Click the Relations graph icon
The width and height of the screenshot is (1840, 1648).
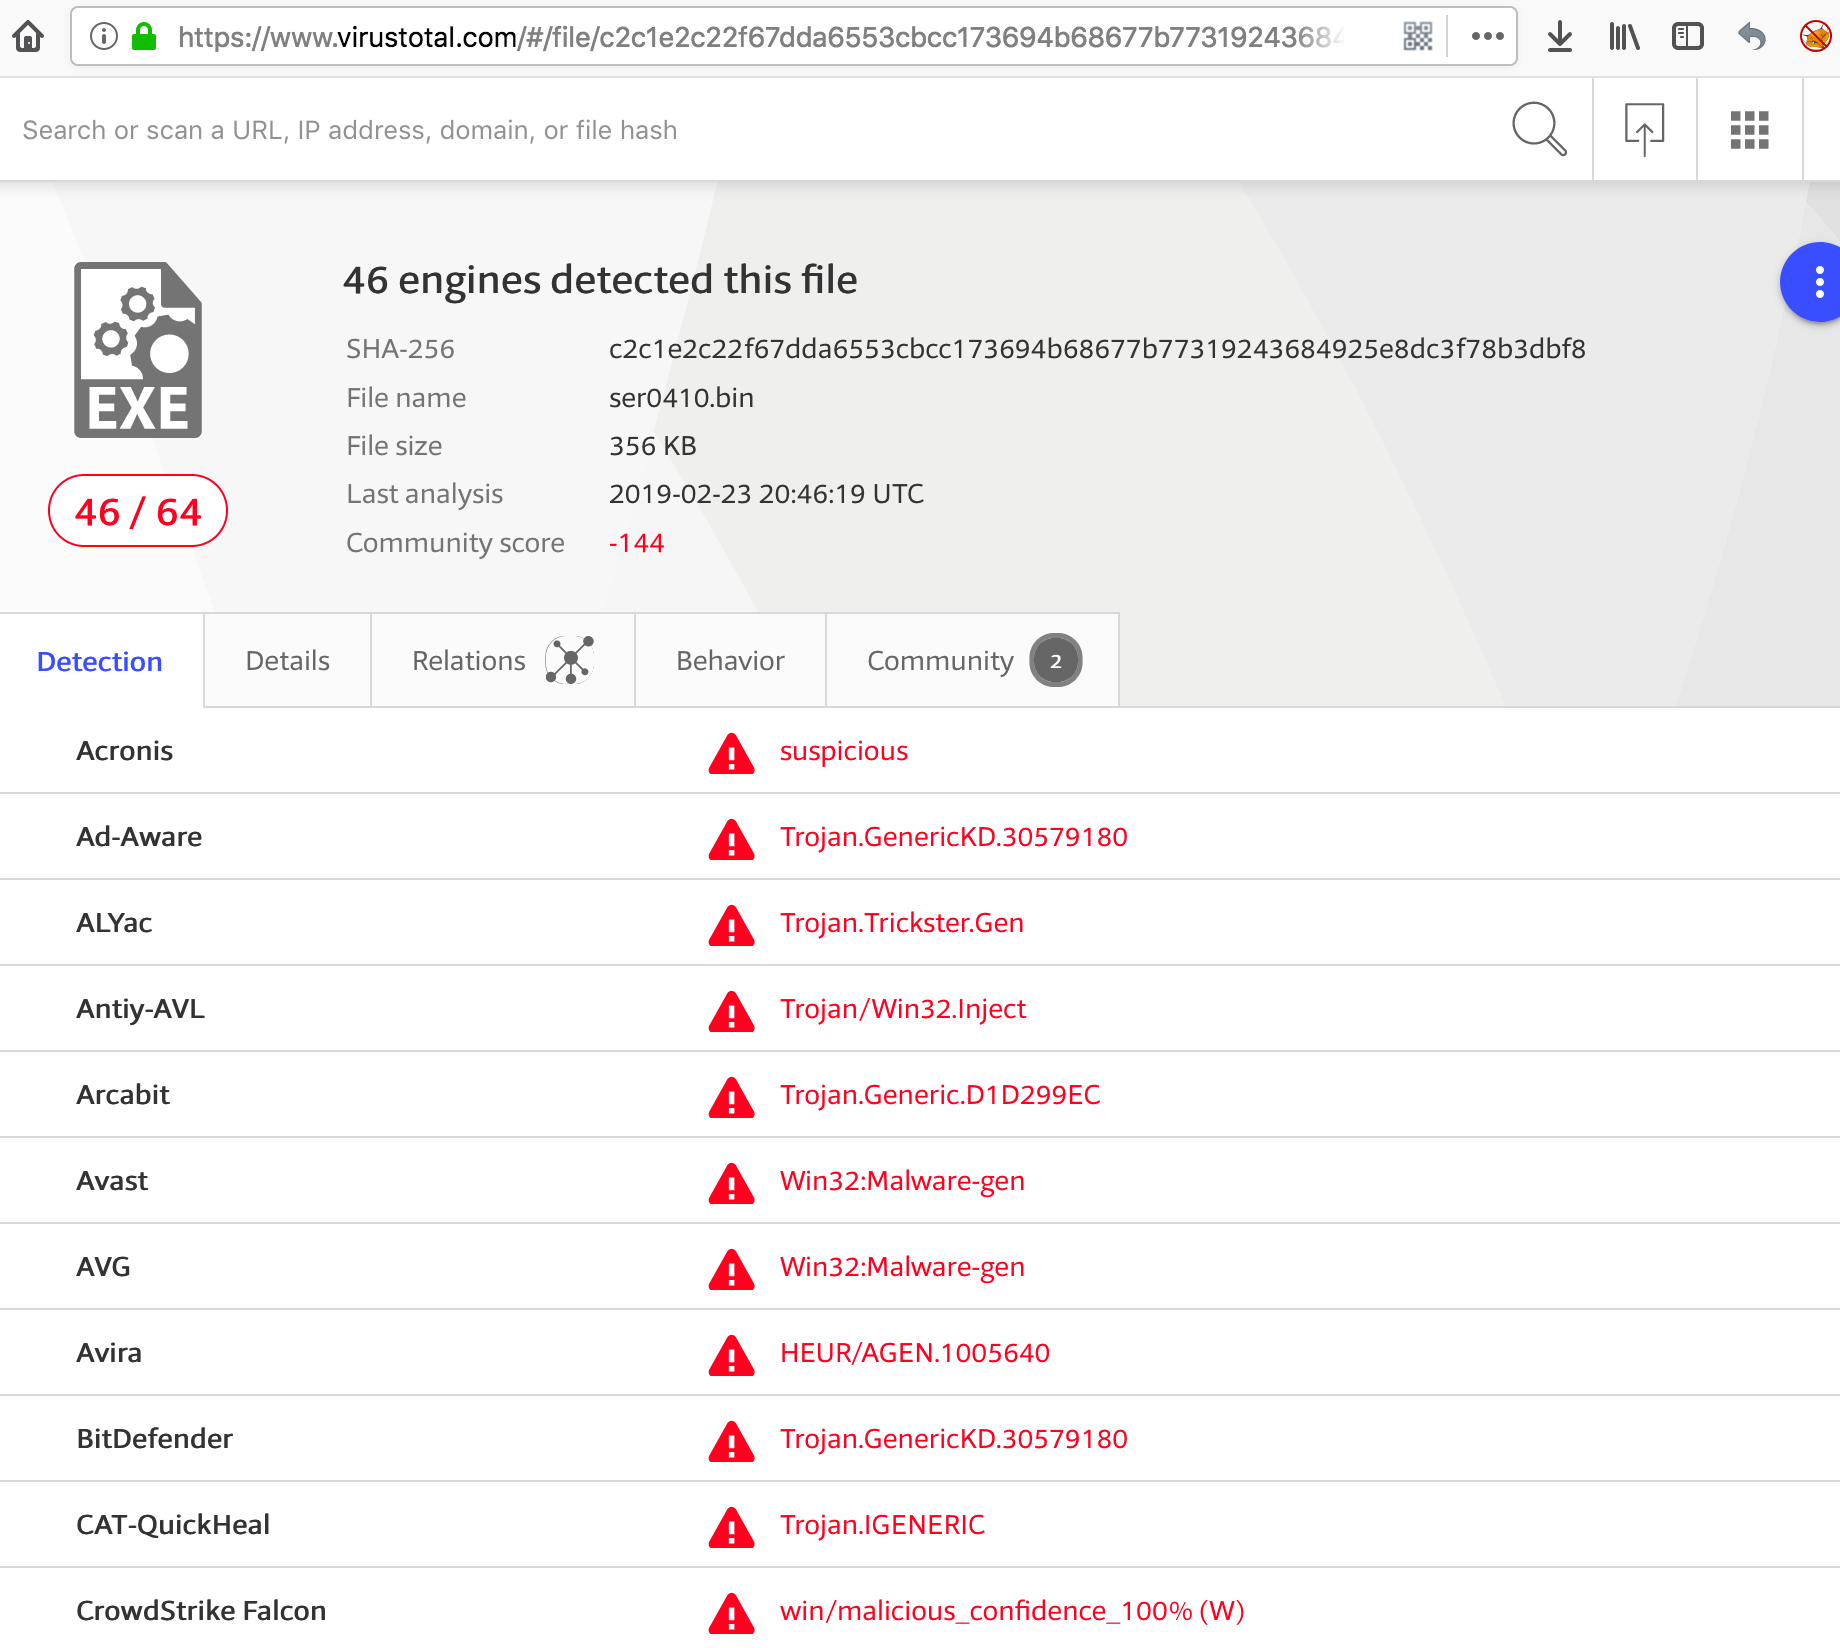570,660
